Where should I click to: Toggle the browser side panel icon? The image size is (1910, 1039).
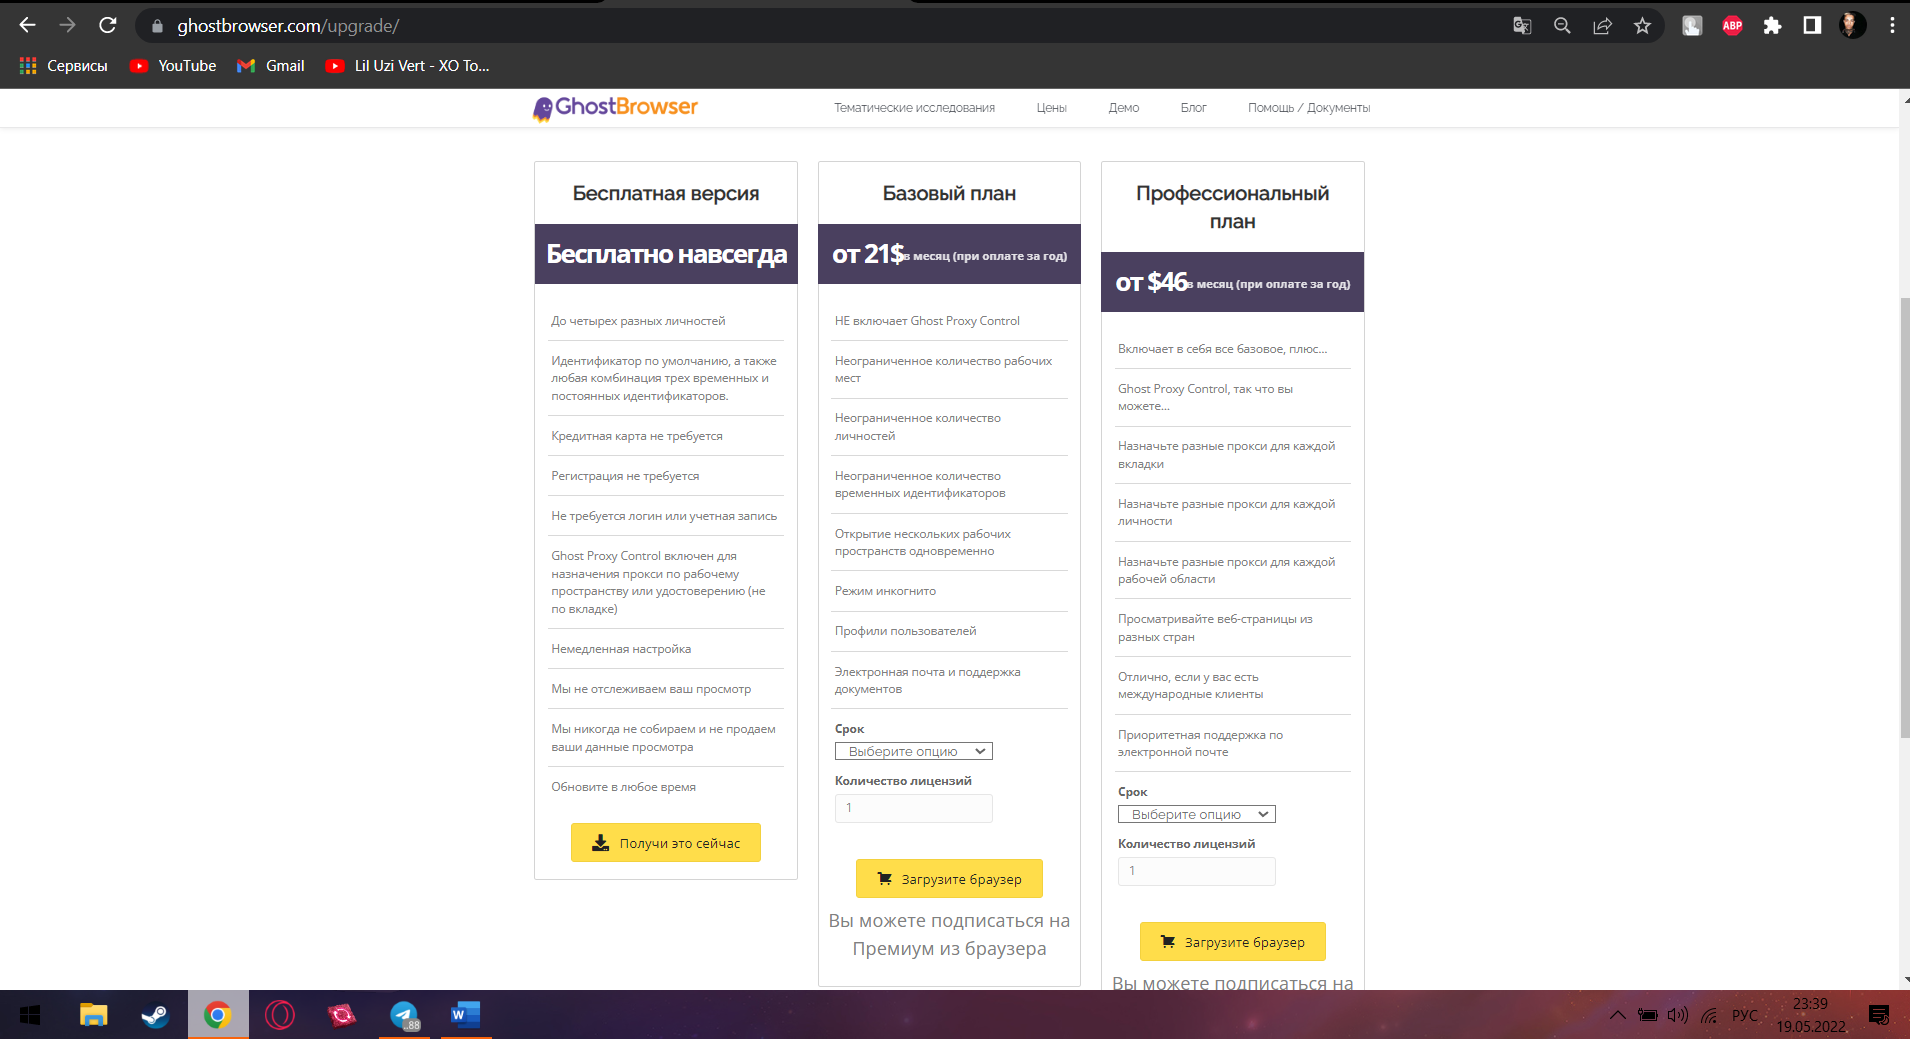1812,26
